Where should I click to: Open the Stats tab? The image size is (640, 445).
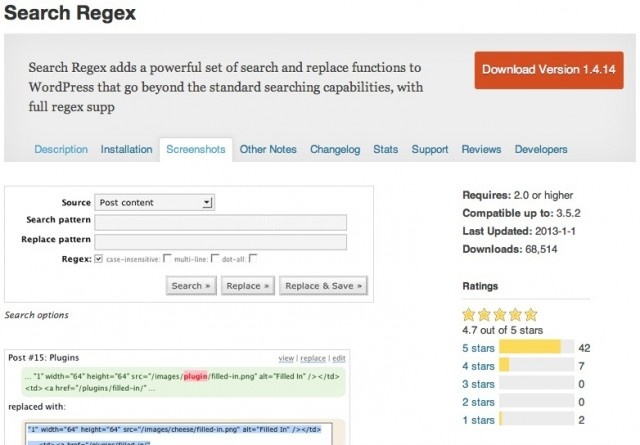click(x=386, y=149)
